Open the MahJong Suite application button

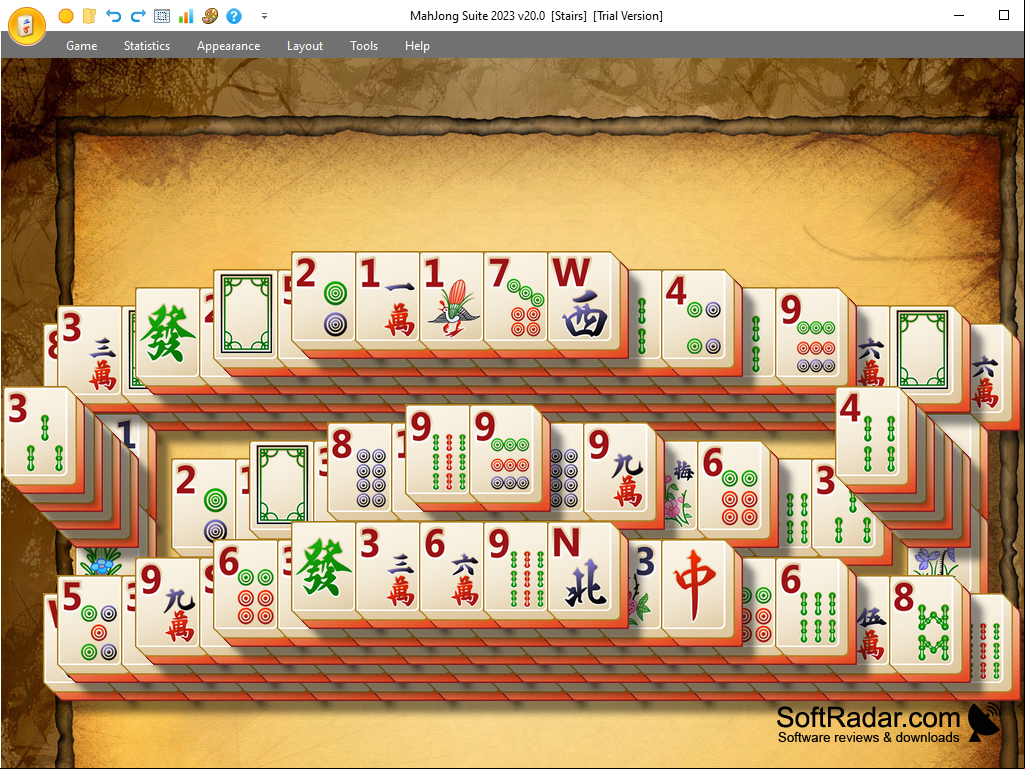pyautogui.click(x=27, y=25)
